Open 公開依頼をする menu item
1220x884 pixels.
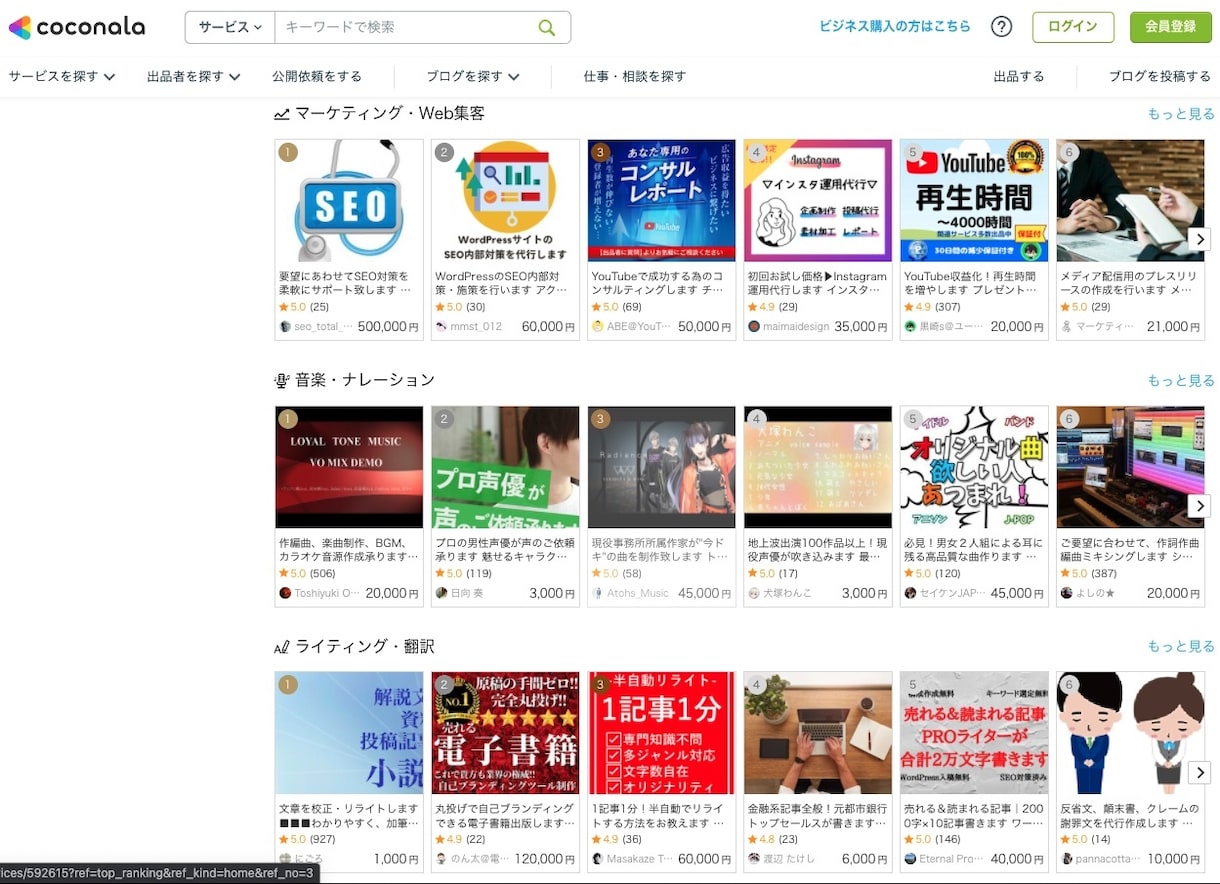(317, 76)
